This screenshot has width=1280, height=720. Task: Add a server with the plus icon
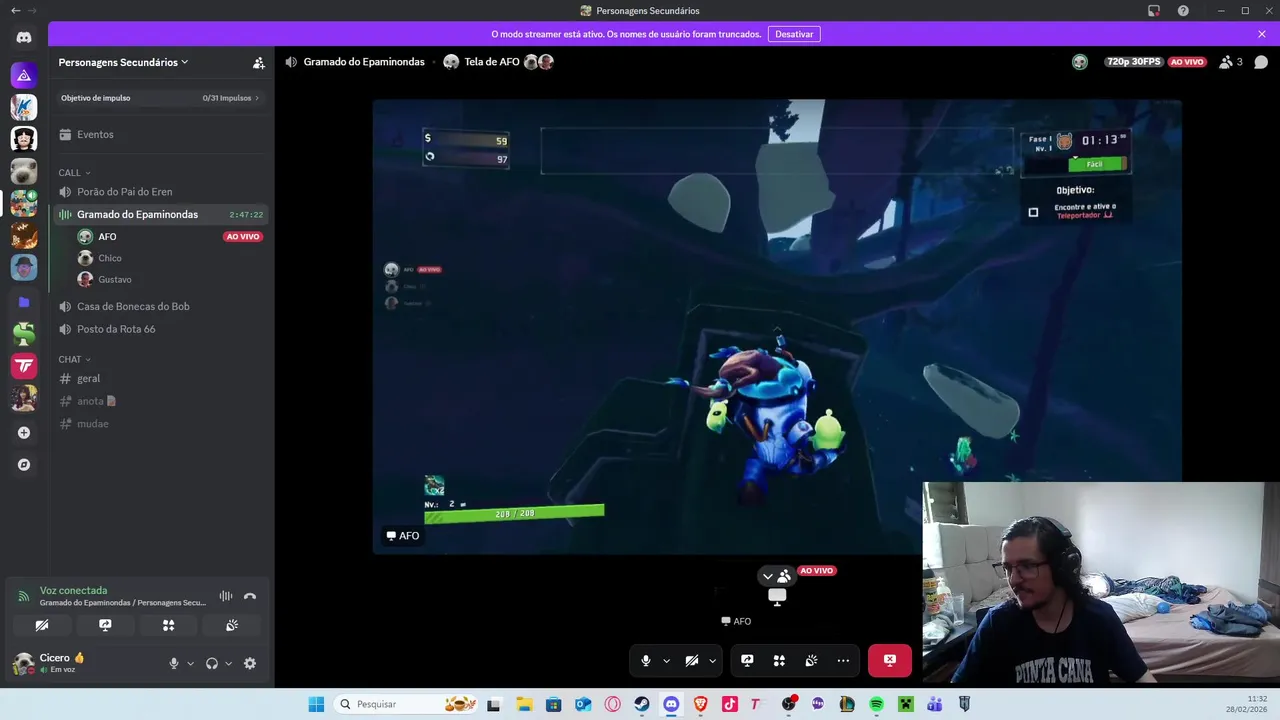pos(24,433)
